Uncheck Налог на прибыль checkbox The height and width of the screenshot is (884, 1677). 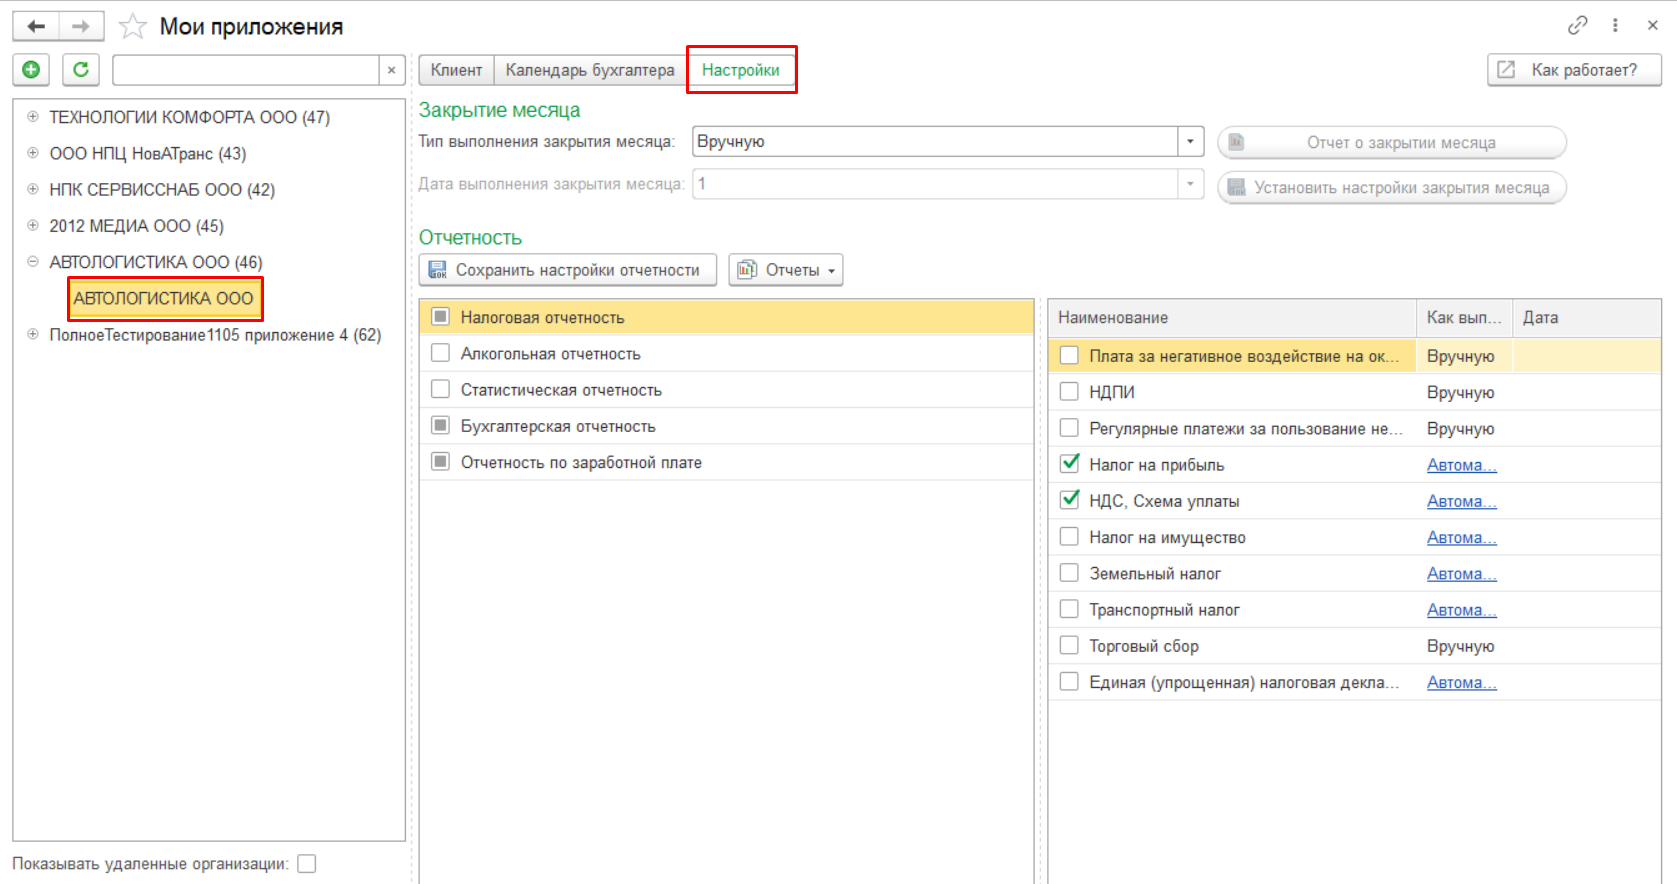pyautogui.click(x=1069, y=464)
